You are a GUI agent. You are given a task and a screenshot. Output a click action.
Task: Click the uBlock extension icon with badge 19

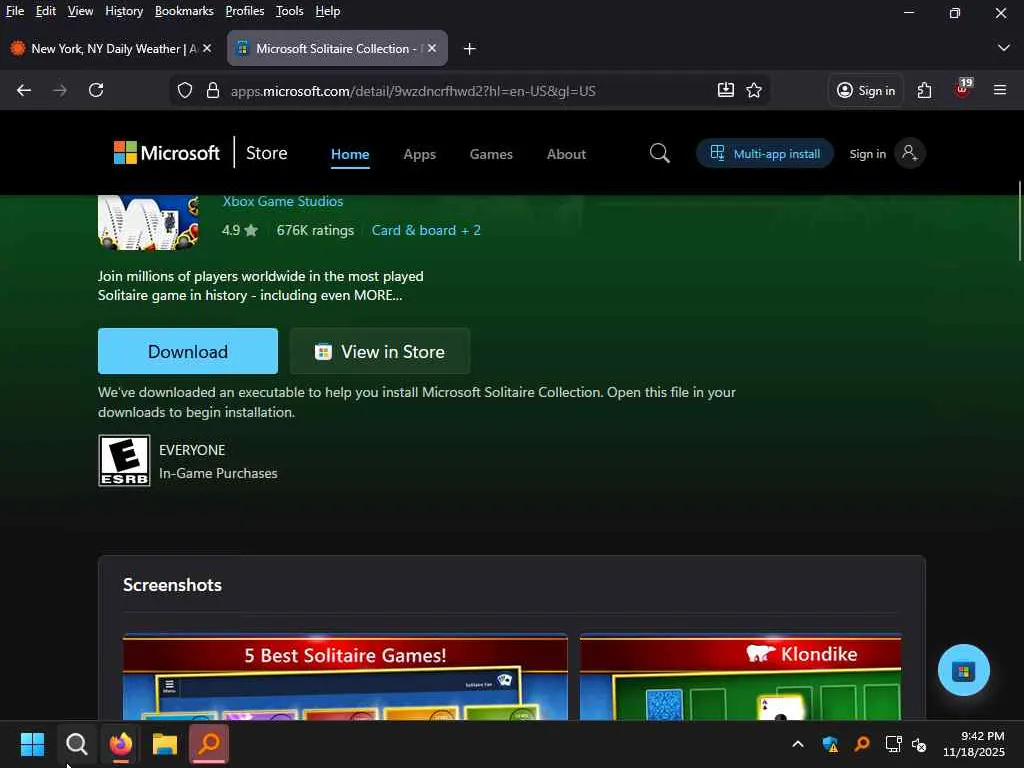[963, 89]
